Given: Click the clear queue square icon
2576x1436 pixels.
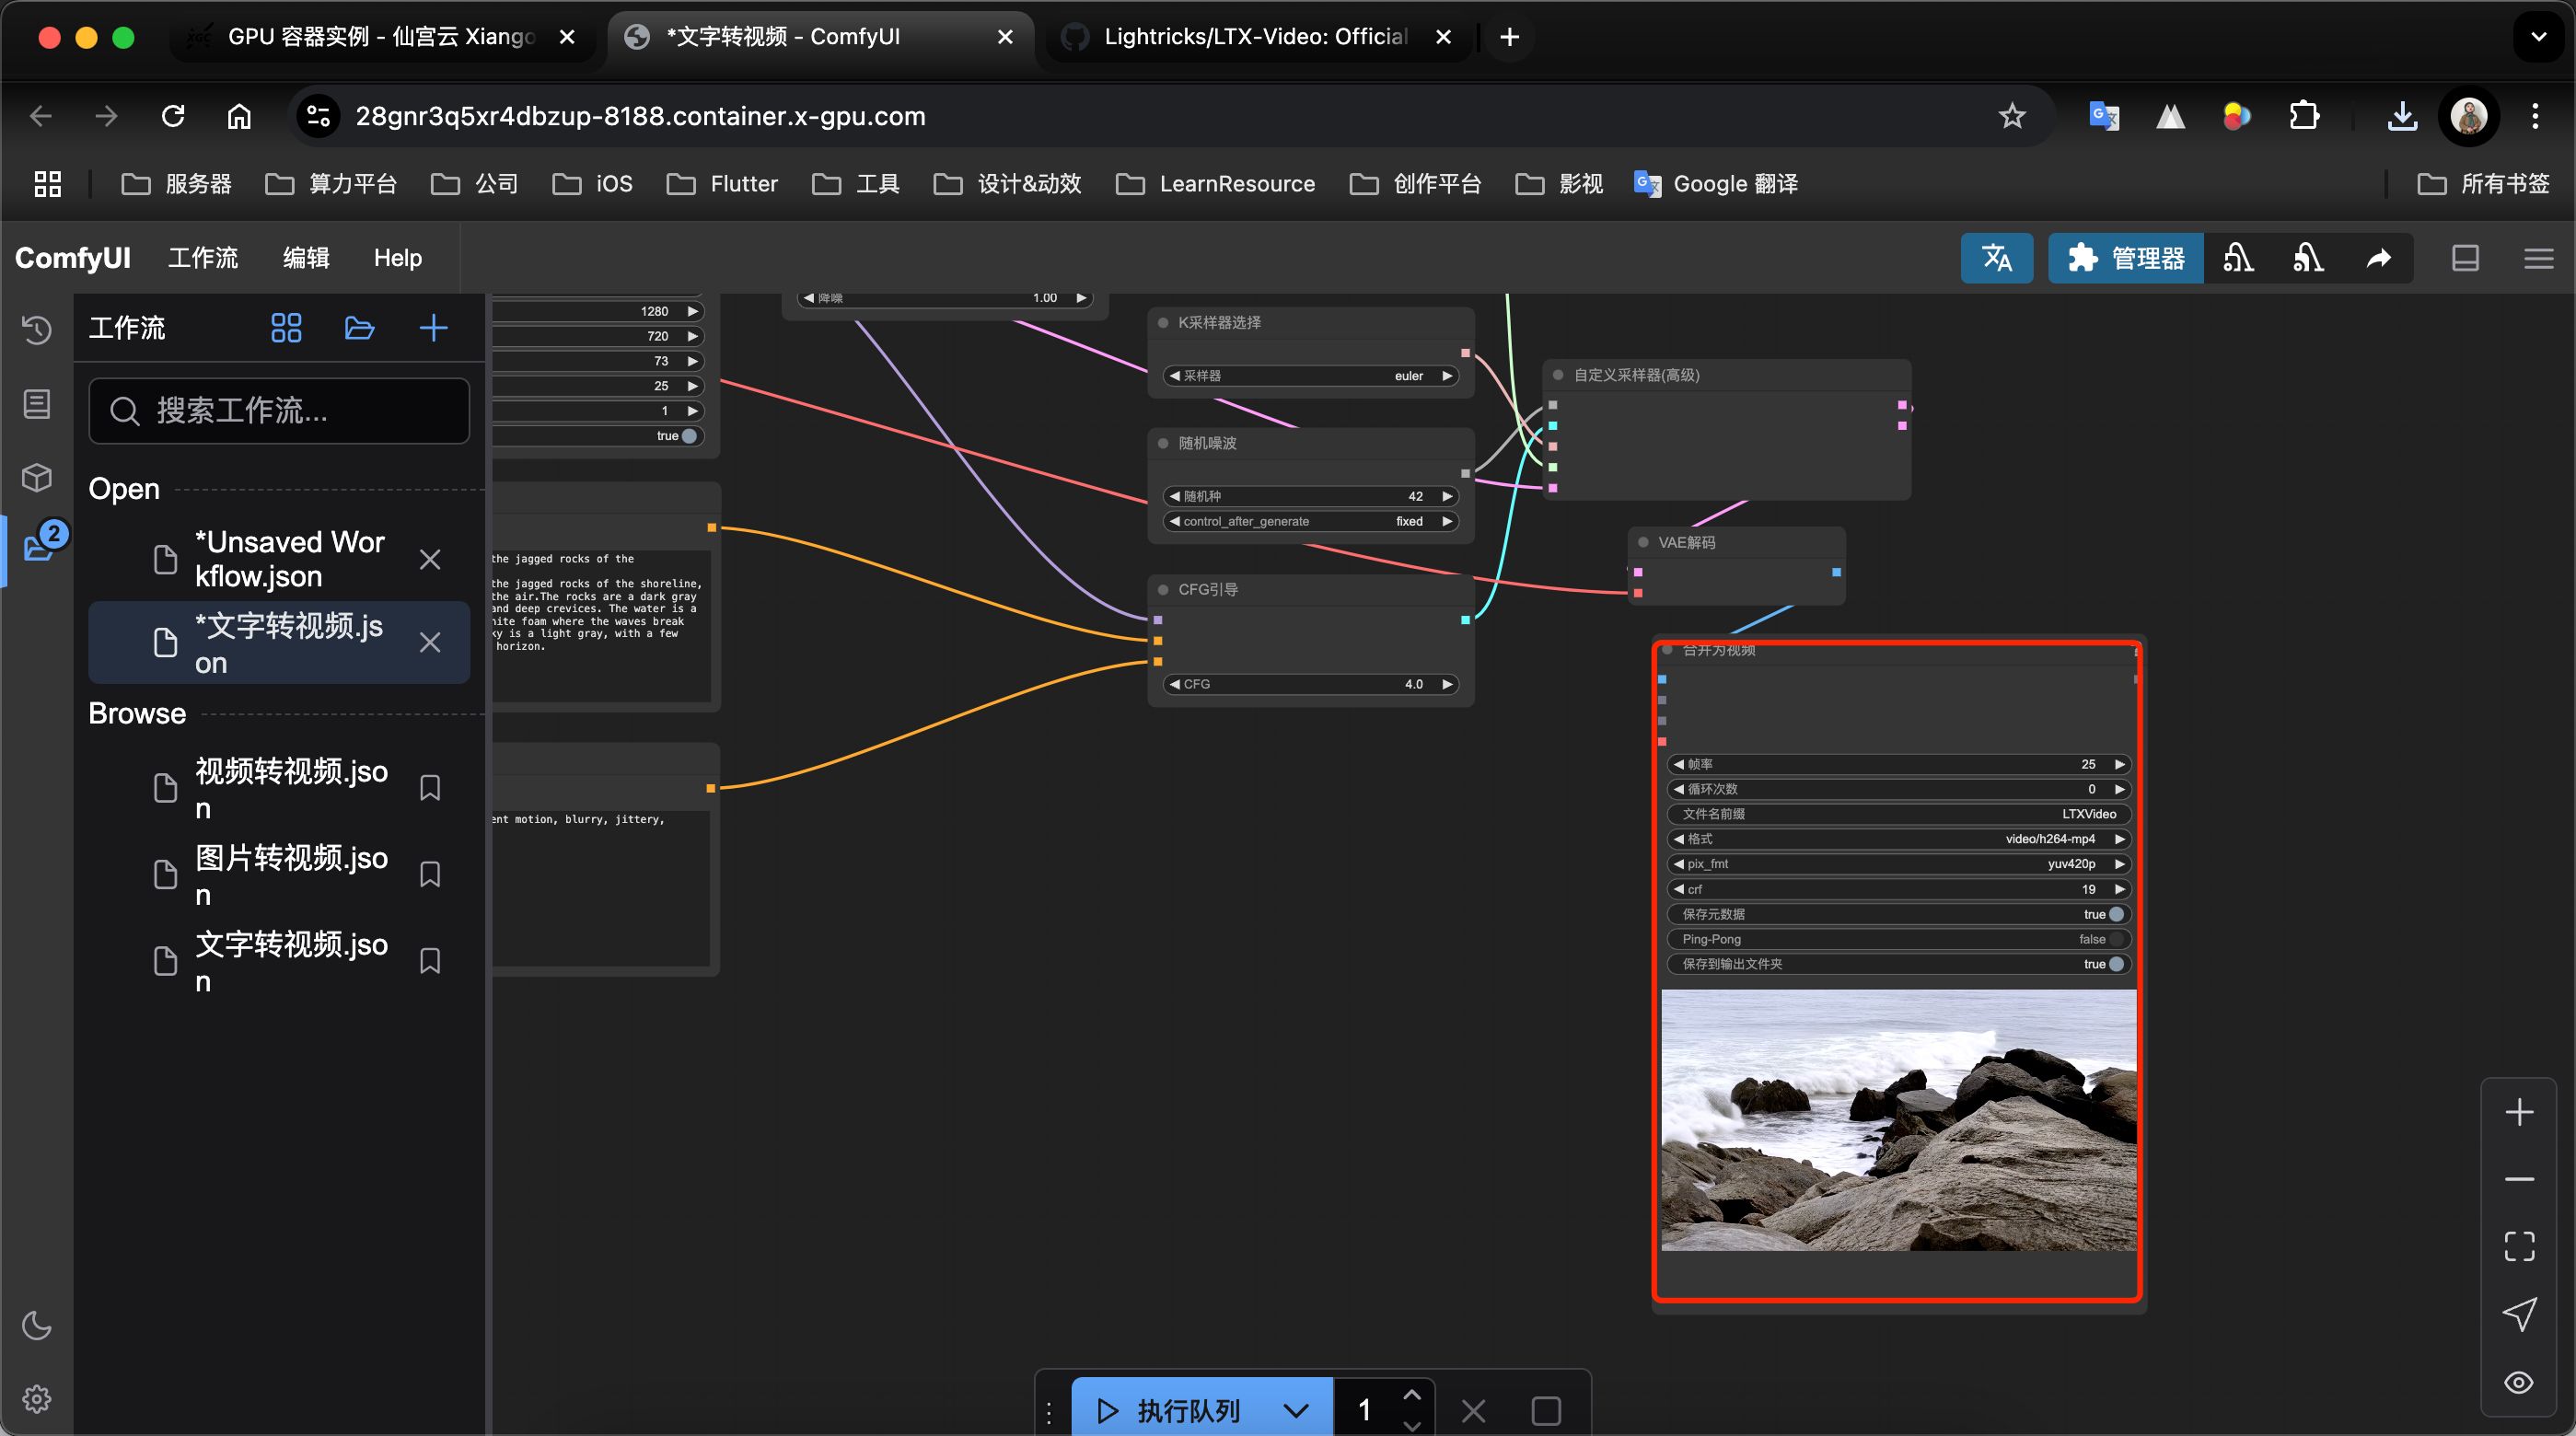Looking at the screenshot, I should tap(1546, 1411).
